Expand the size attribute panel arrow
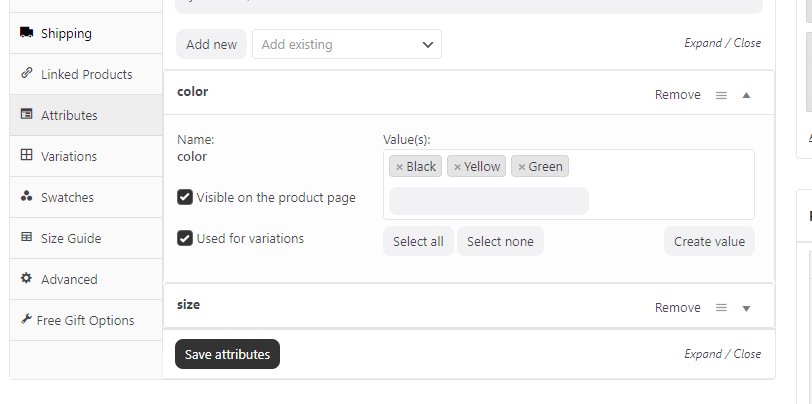 pos(746,308)
